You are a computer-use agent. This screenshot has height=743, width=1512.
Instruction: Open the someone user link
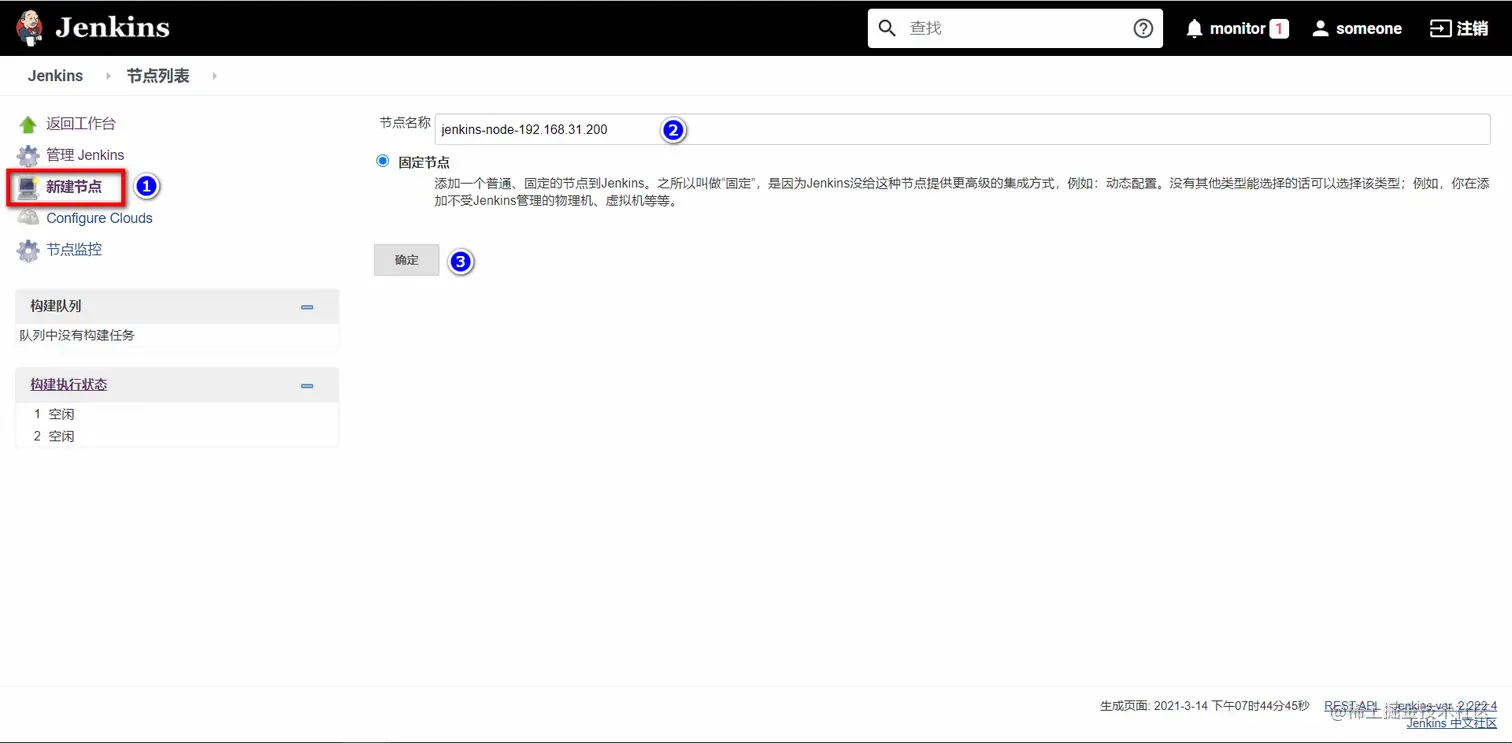pos(1368,28)
